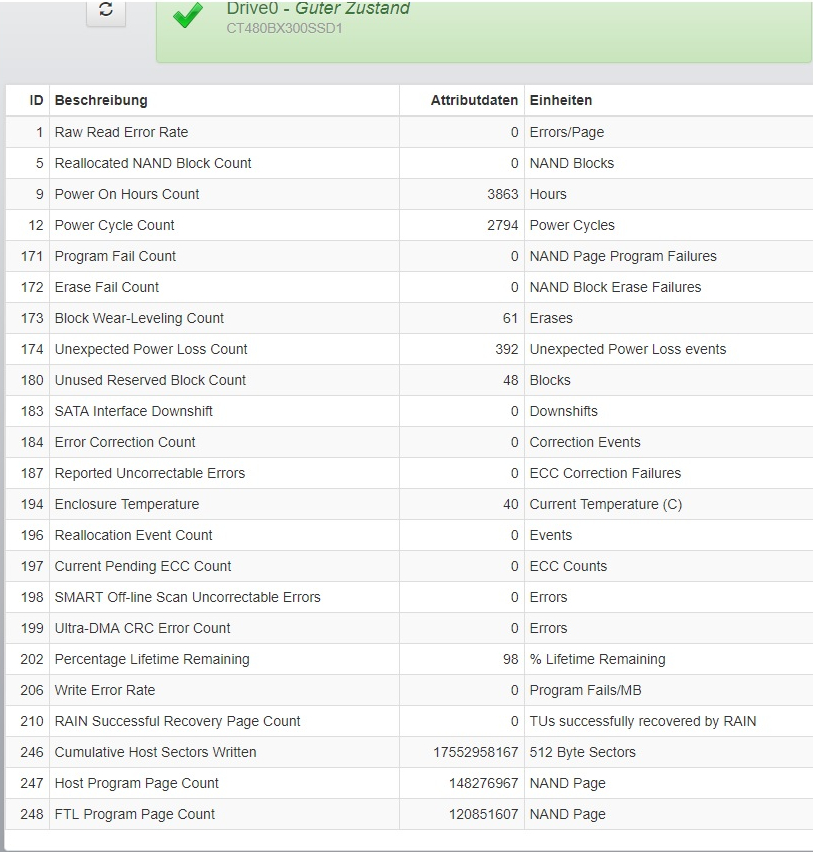Click the Correction Events unit text
This screenshot has width=813, height=852.
tap(585, 442)
